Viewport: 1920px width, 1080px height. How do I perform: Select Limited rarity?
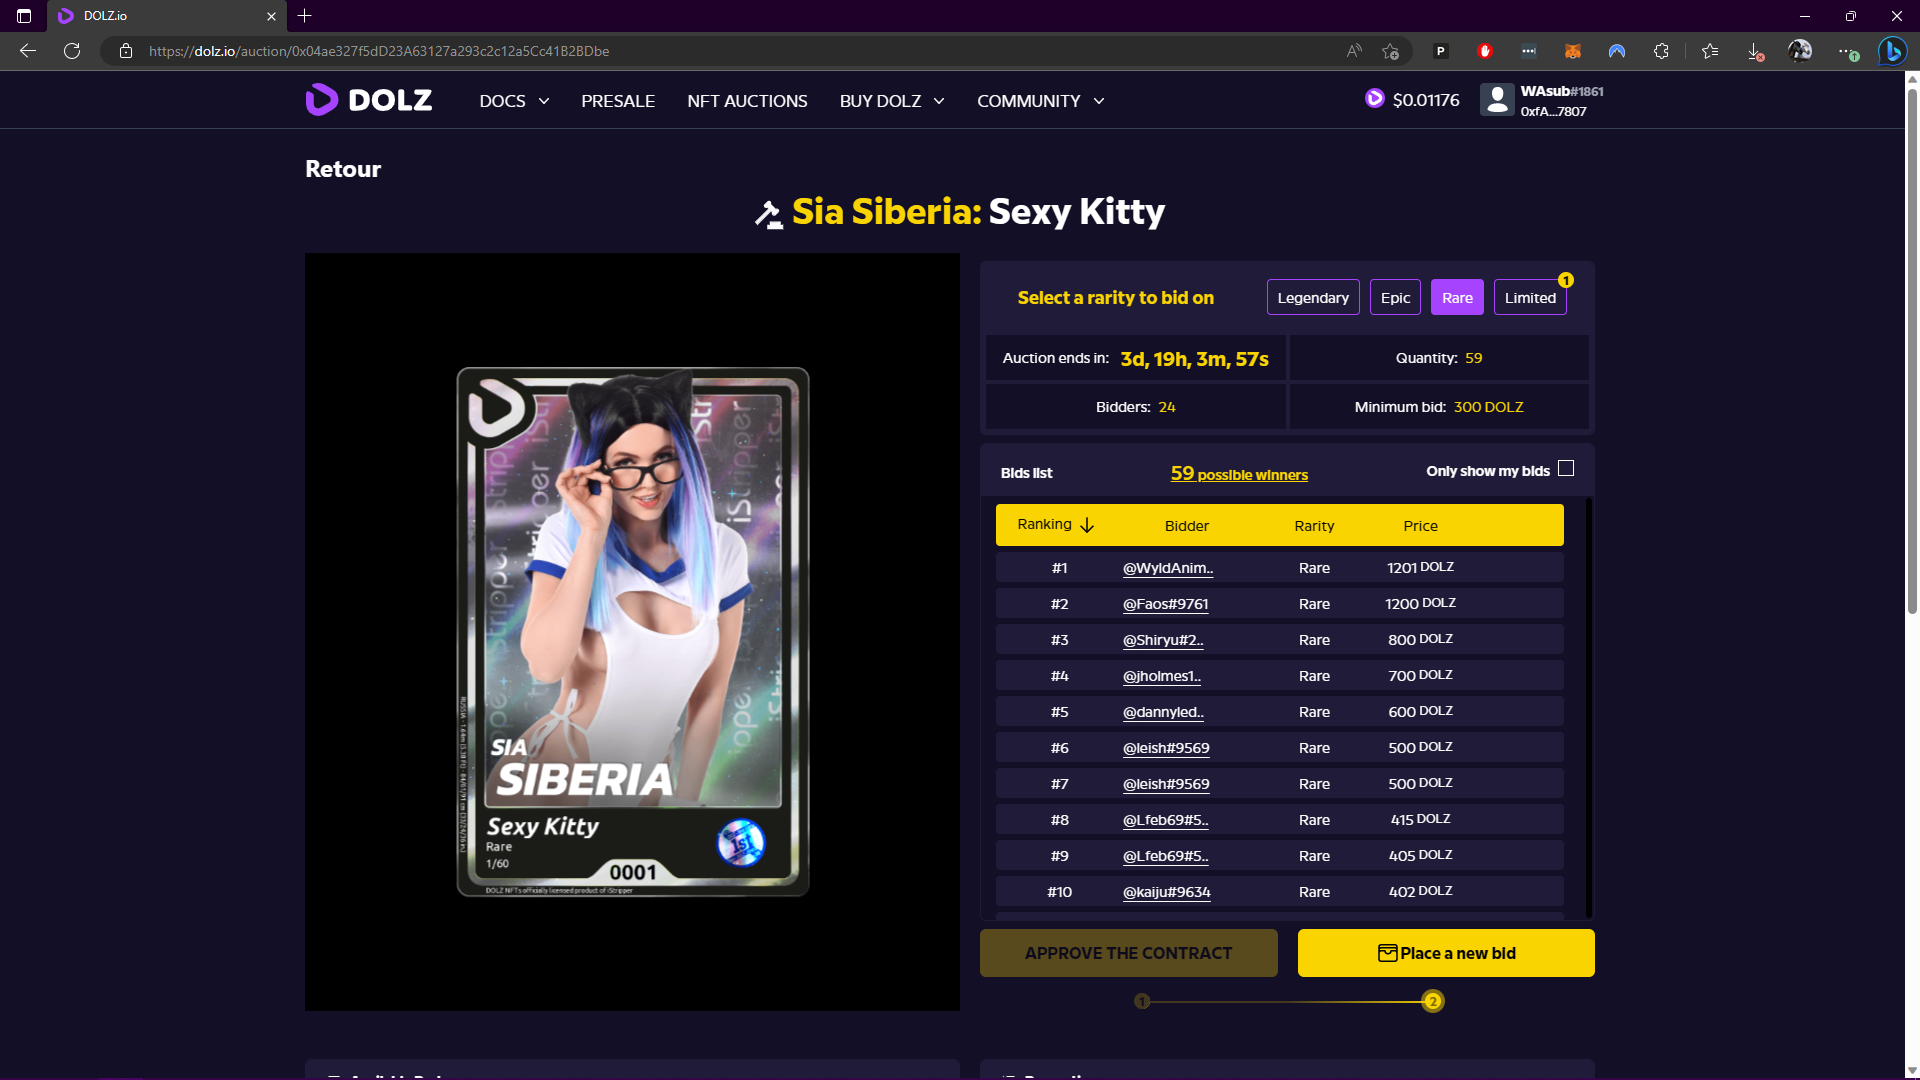[1530, 297]
